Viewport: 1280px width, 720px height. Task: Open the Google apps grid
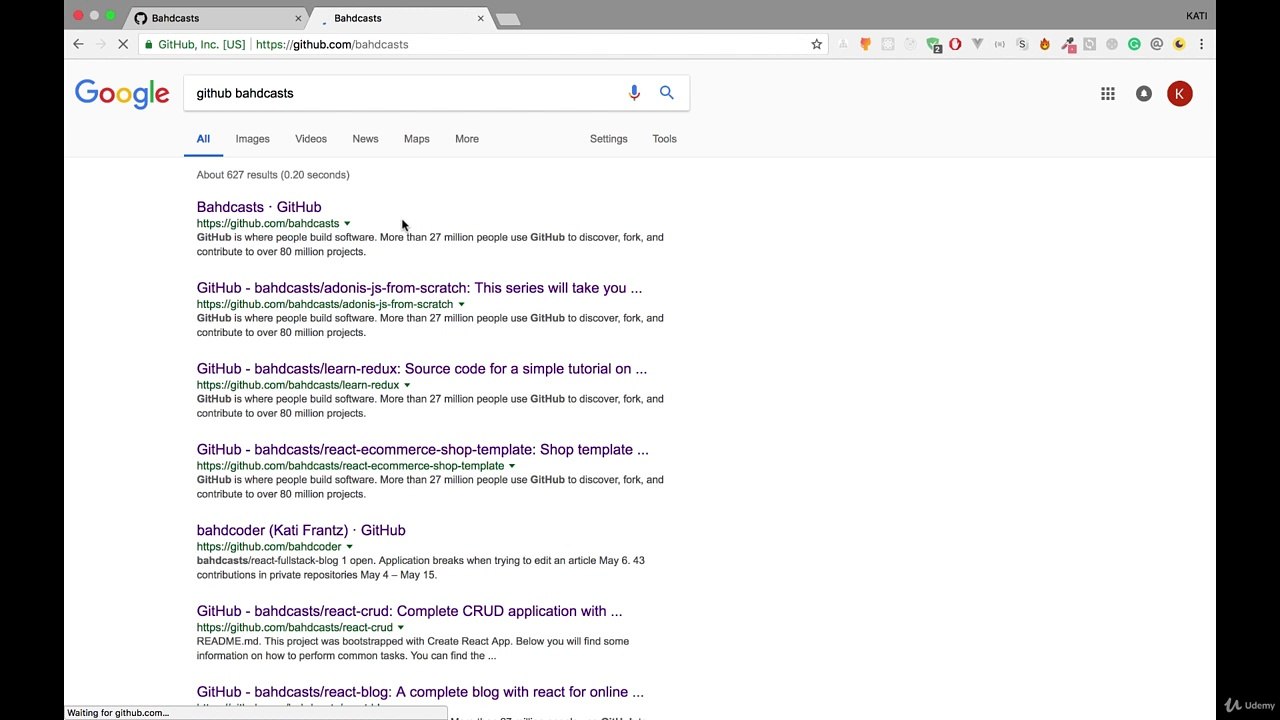[1108, 94]
